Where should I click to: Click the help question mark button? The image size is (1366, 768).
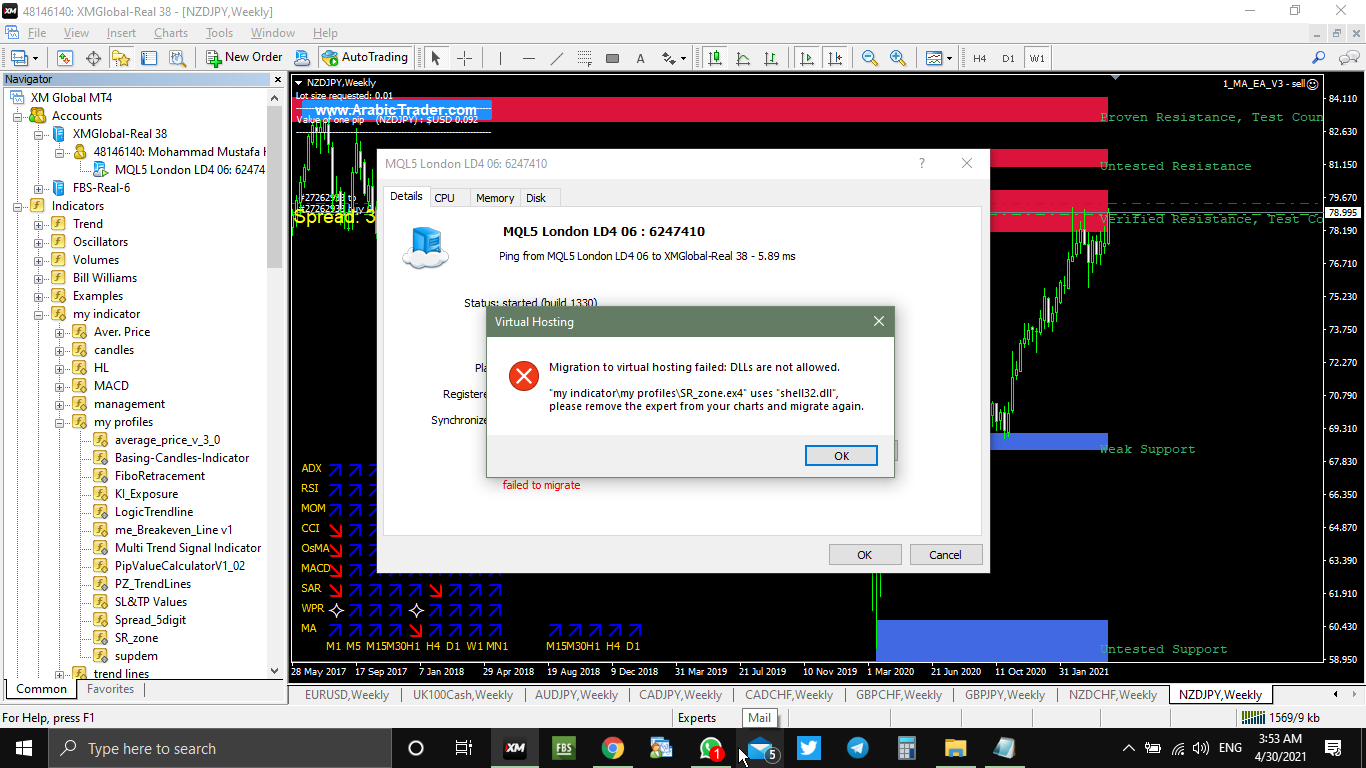922,164
